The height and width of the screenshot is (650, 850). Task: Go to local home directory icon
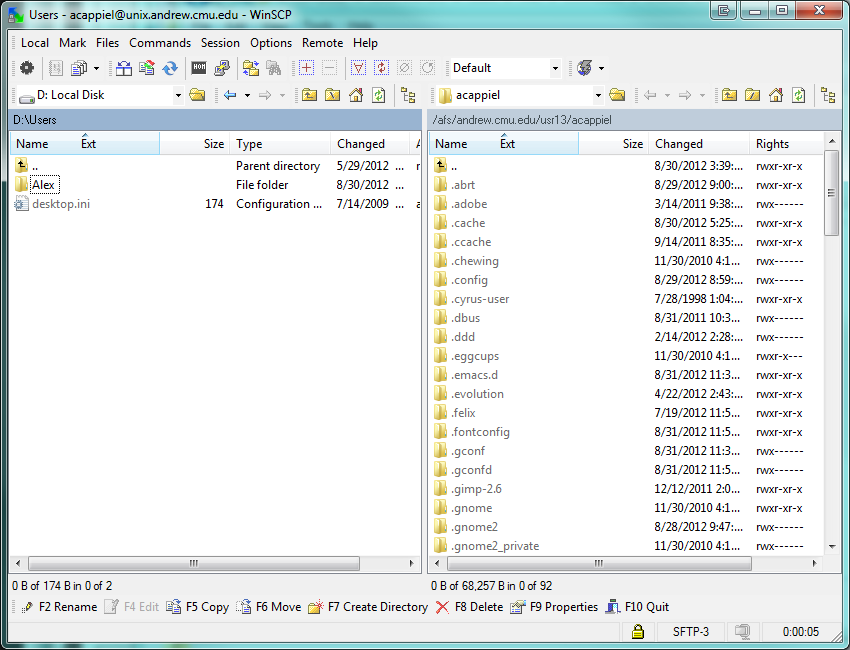click(356, 95)
